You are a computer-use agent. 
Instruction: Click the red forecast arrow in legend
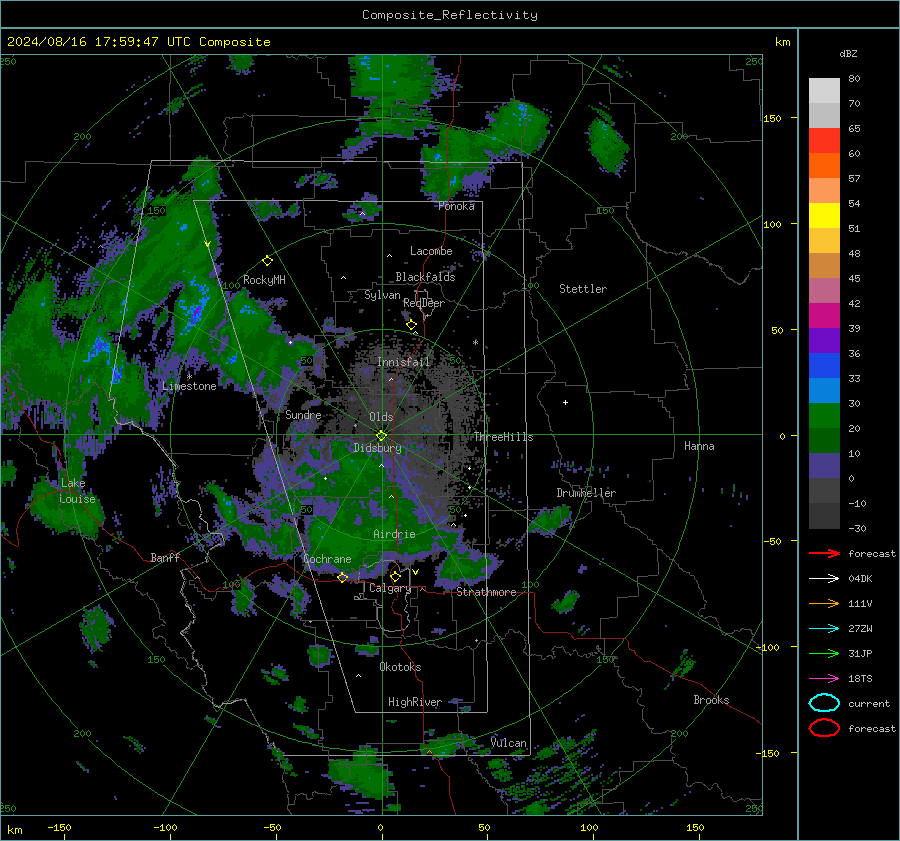pyautogui.click(x=824, y=553)
